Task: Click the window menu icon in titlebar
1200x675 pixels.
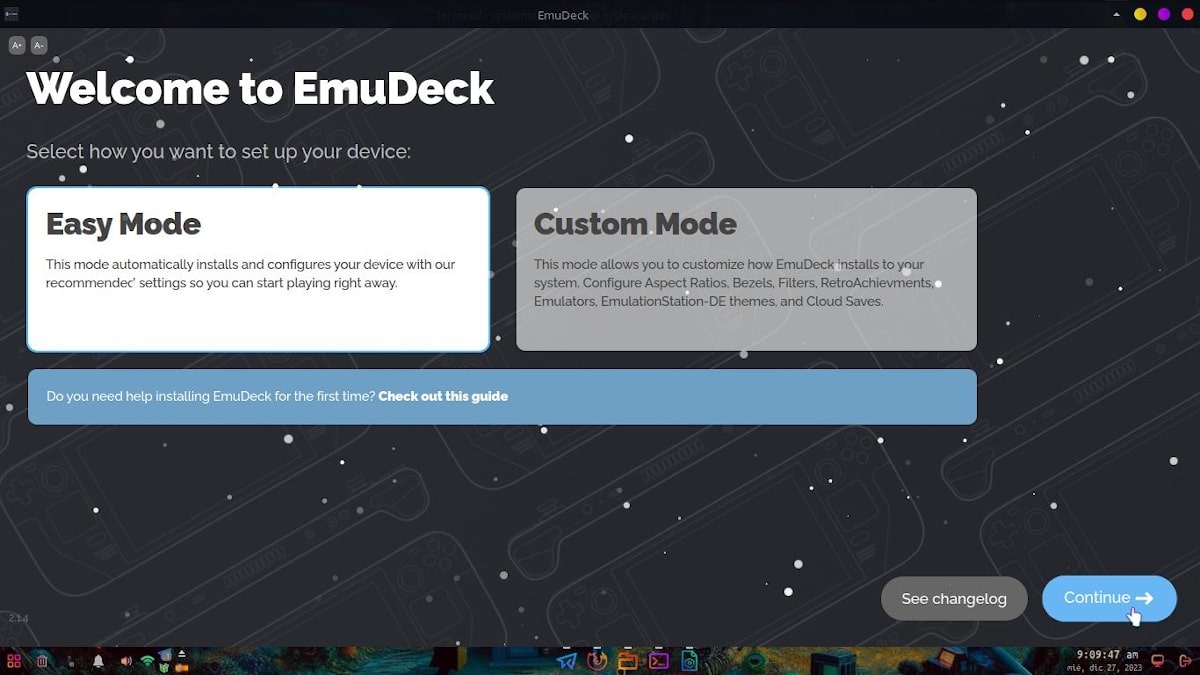Action: tap(9, 14)
